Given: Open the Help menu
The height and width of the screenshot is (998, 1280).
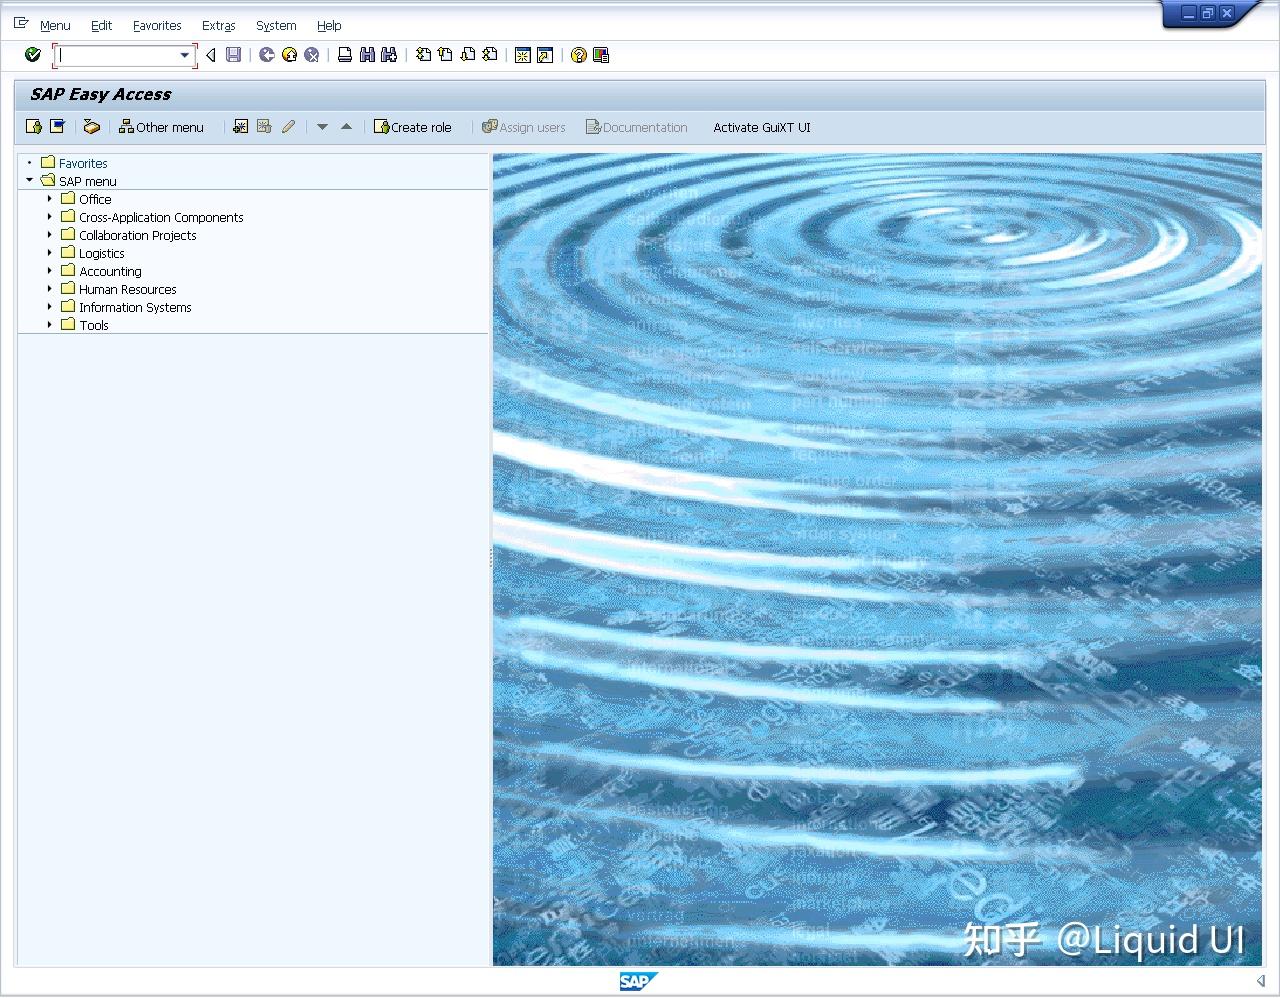Looking at the screenshot, I should click(329, 26).
